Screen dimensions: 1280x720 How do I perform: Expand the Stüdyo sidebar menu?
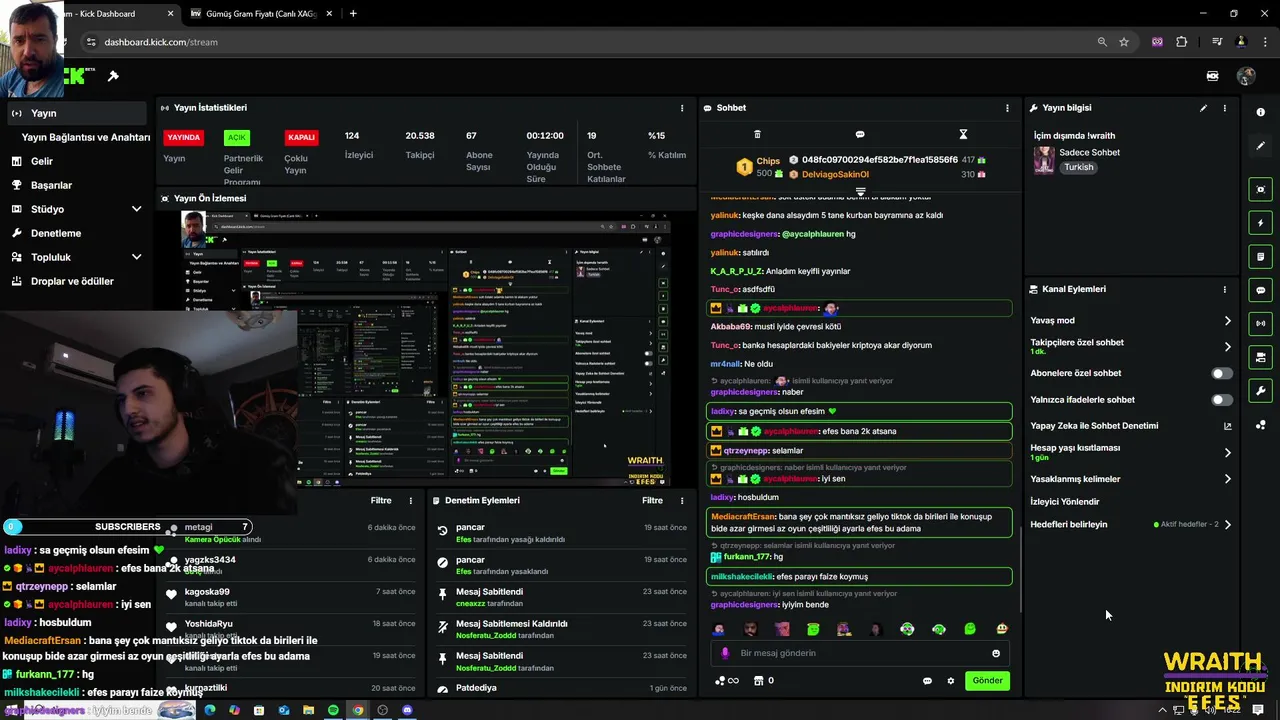pos(136,209)
